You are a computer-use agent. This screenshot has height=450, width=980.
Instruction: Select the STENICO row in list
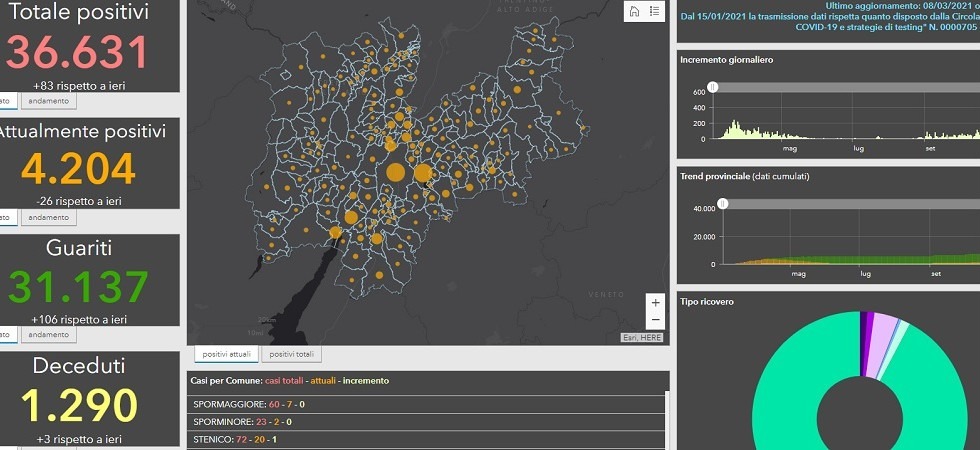click(426, 439)
